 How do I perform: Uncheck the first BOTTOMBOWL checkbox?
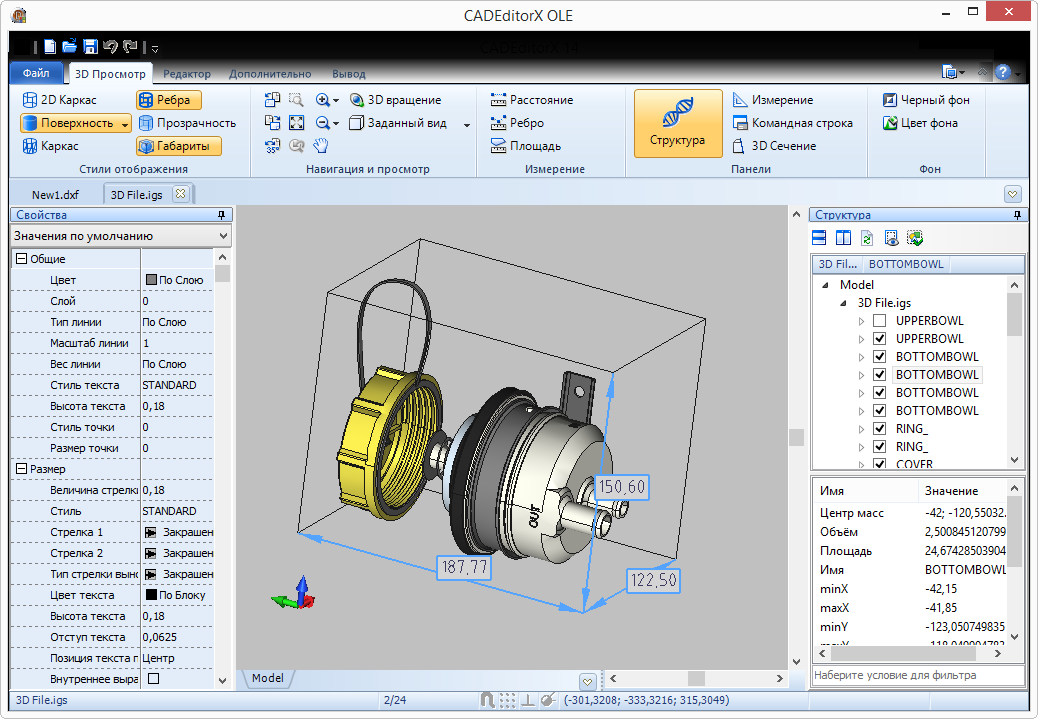click(878, 356)
